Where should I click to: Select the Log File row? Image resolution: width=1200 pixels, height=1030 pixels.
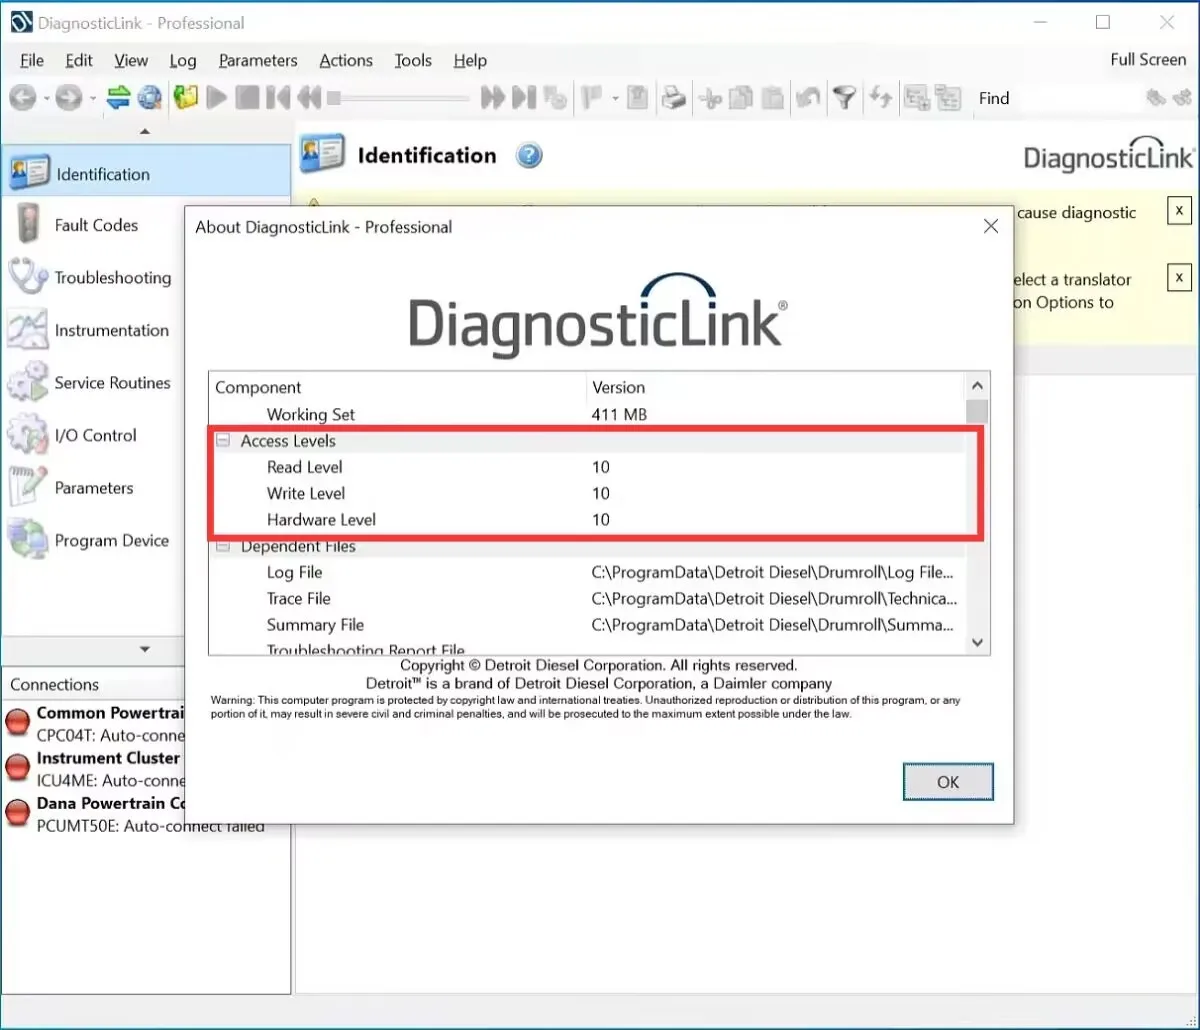click(587, 572)
